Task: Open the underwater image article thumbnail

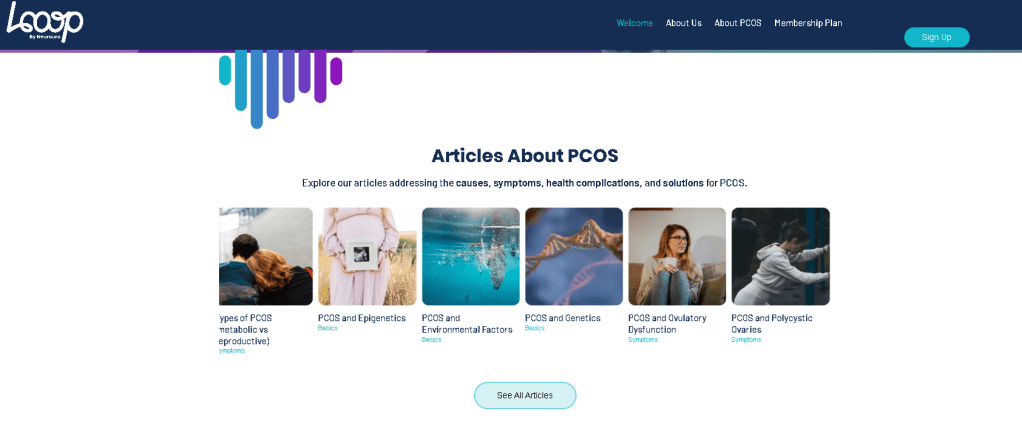Action: click(x=471, y=256)
